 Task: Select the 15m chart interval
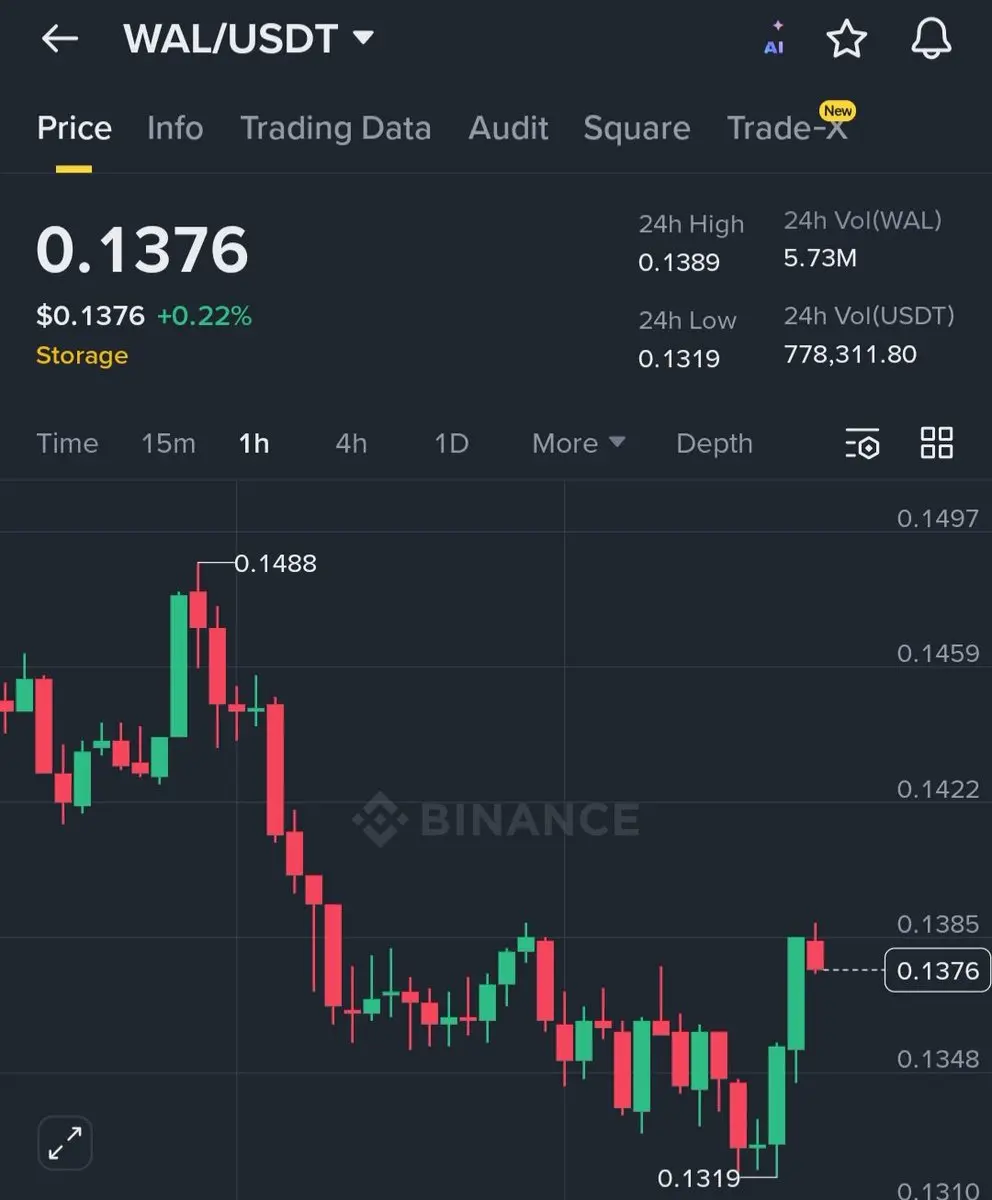(x=168, y=443)
